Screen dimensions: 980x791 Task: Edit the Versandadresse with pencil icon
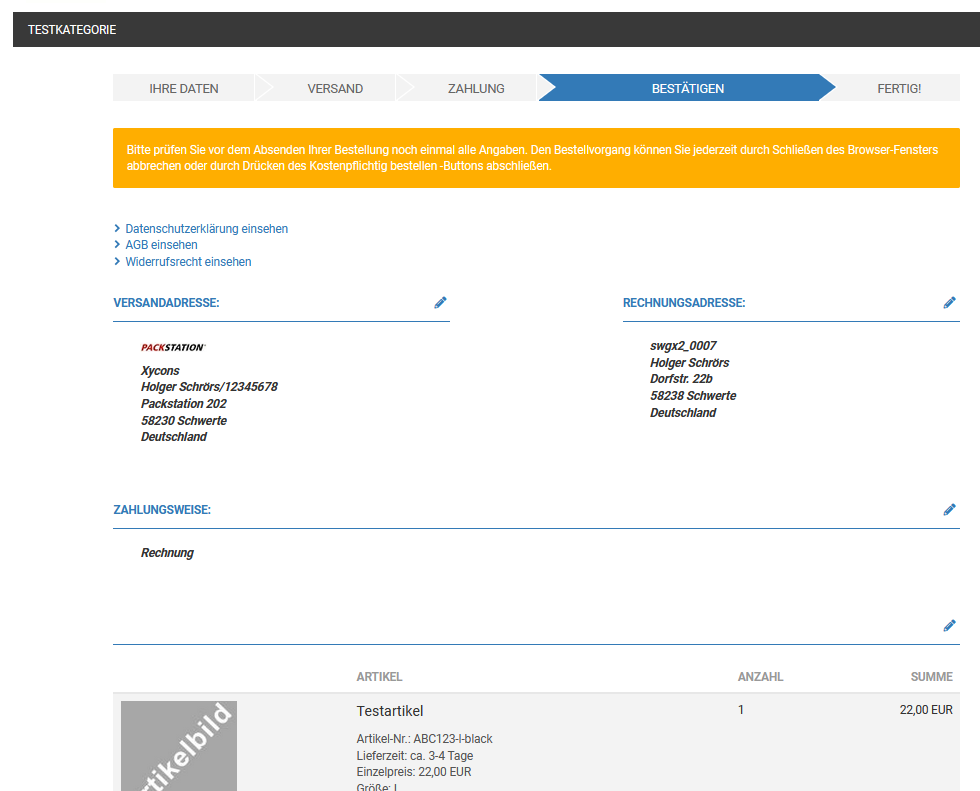pos(440,302)
